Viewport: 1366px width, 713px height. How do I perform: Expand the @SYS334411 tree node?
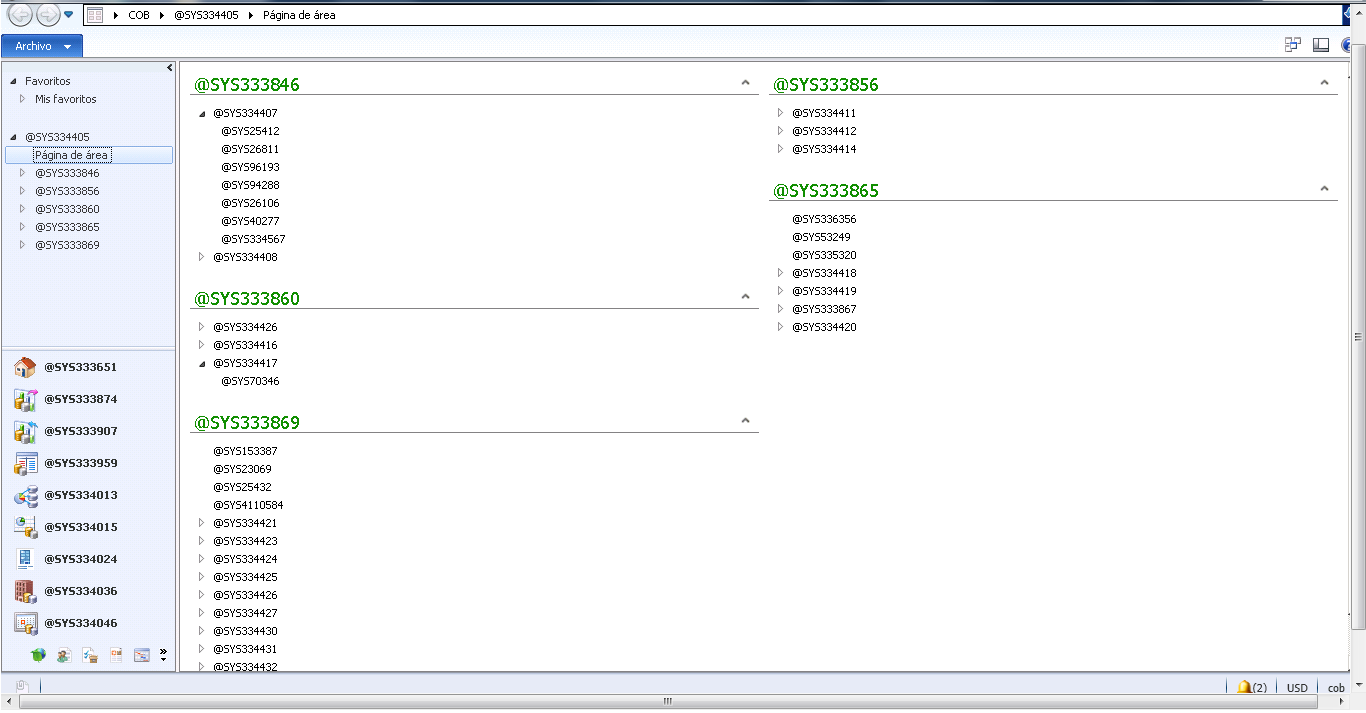click(x=781, y=113)
